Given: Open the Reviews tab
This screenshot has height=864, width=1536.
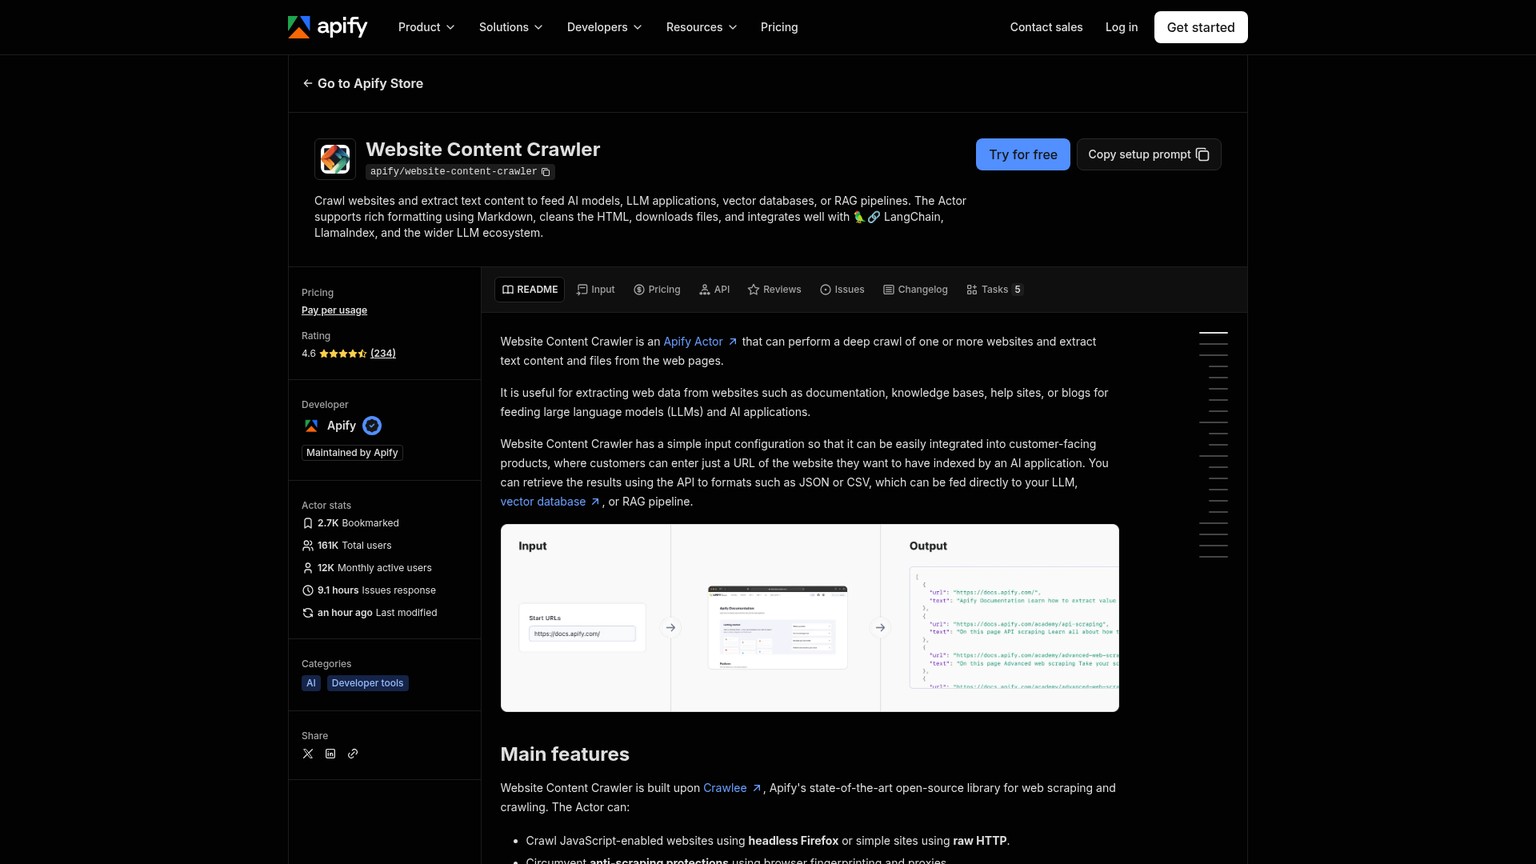Looking at the screenshot, I should click(775, 290).
